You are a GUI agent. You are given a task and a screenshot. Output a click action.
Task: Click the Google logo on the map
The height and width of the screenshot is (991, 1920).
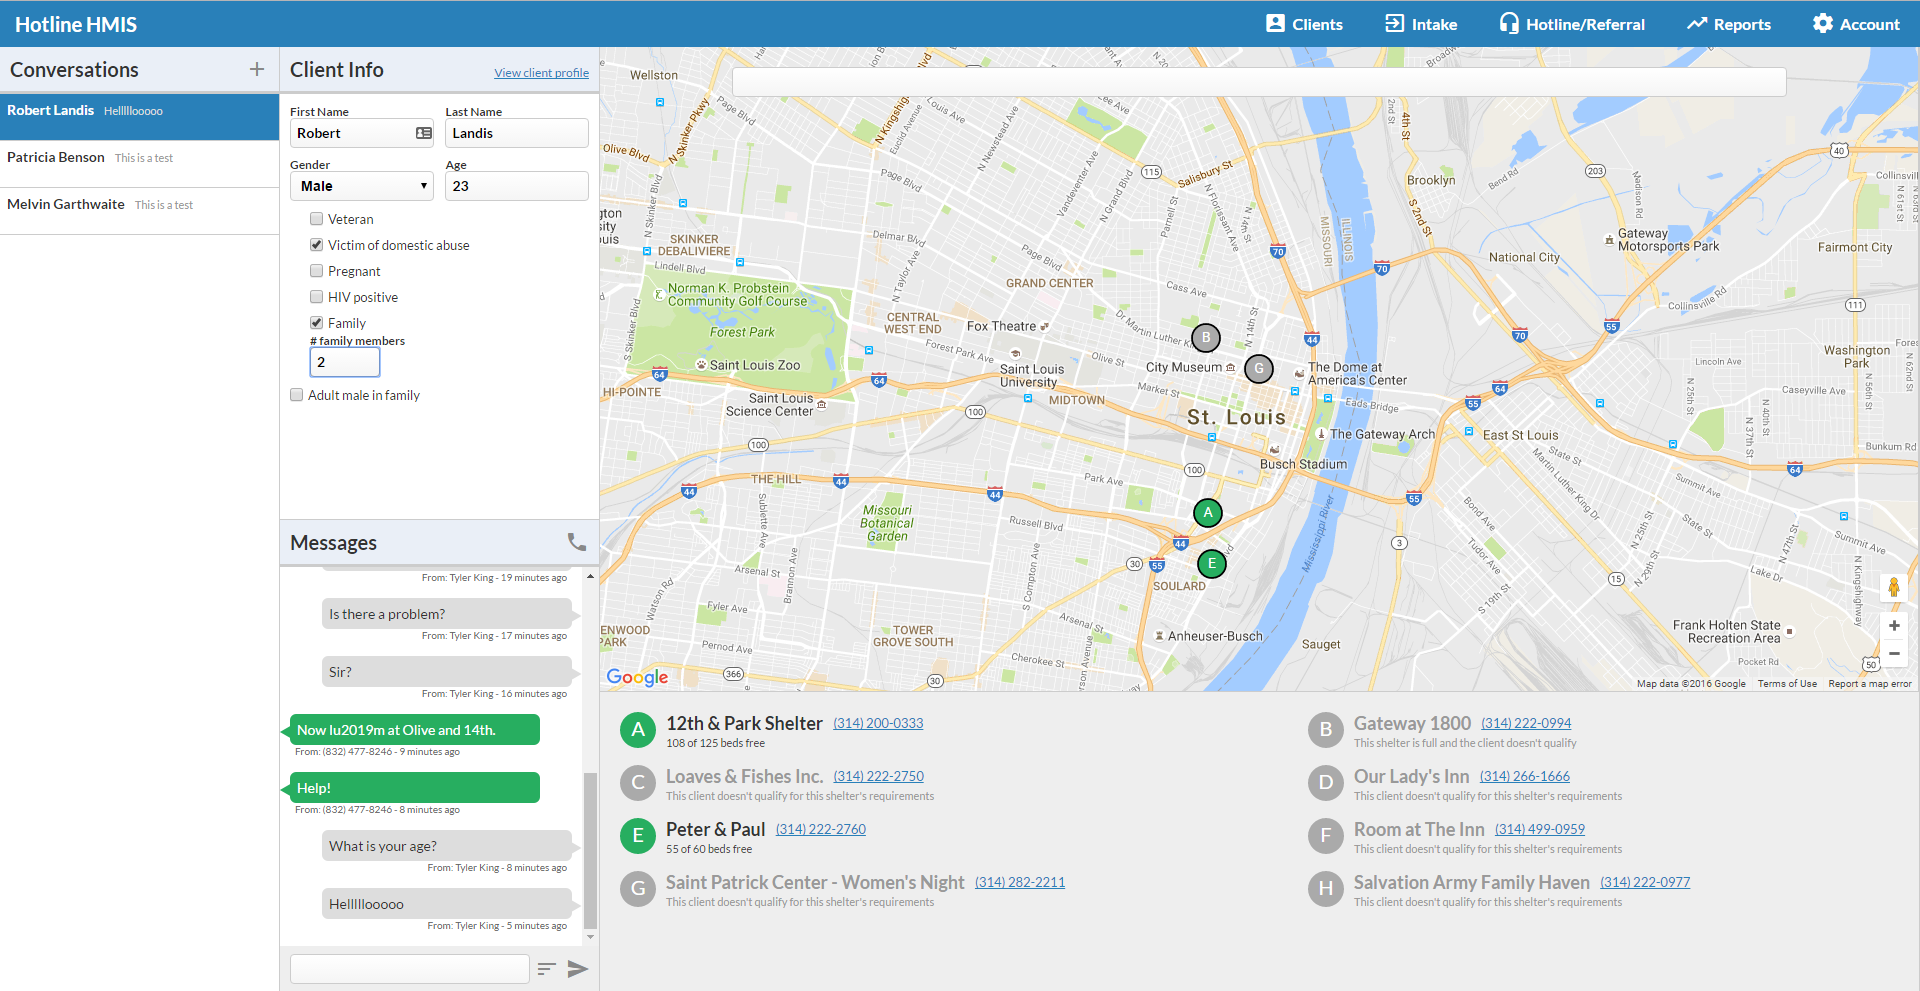pyautogui.click(x=637, y=677)
